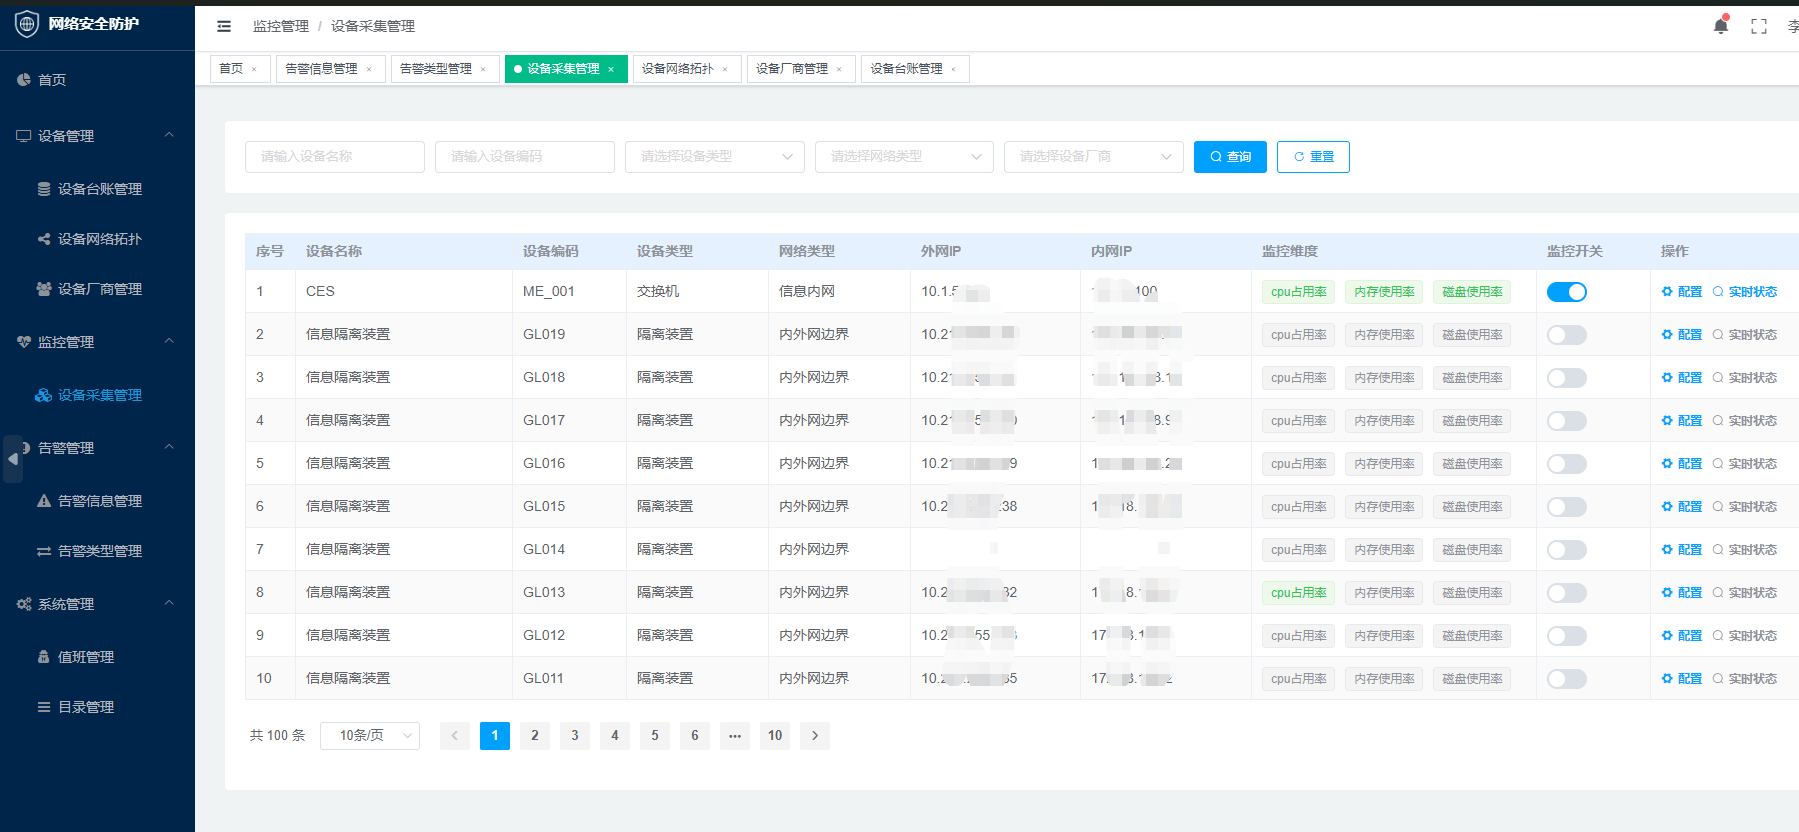Collapse 设备管理 sidebar group

(97, 136)
